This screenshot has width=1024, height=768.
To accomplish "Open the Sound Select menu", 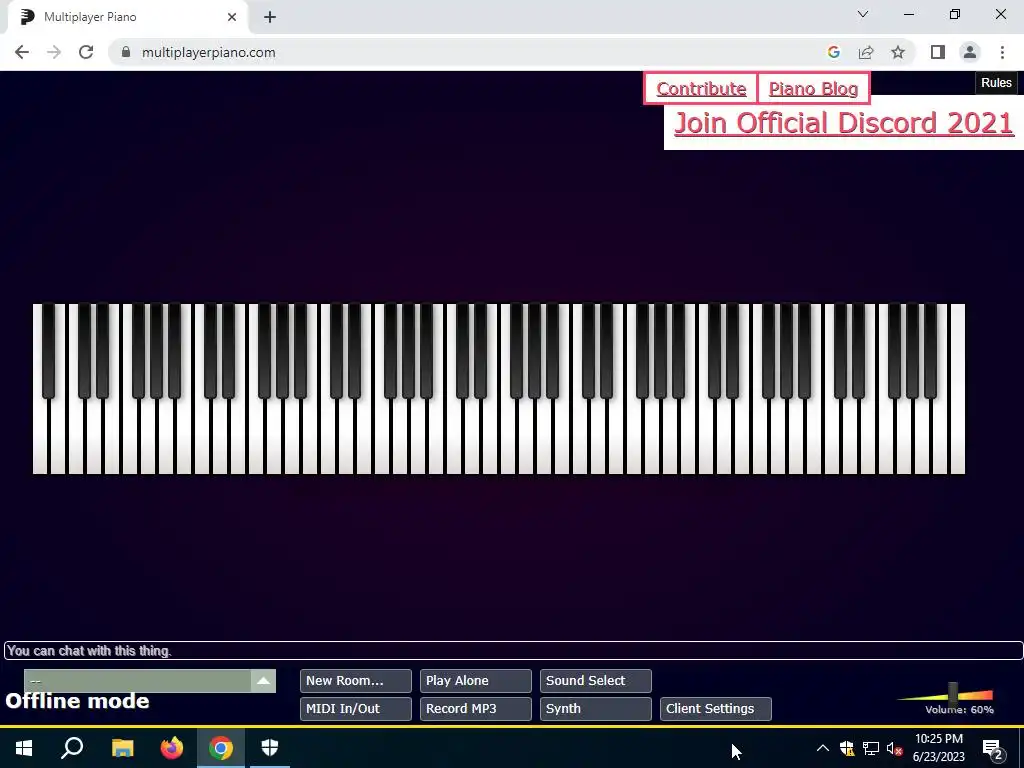I will pyautogui.click(x=596, y=680).
